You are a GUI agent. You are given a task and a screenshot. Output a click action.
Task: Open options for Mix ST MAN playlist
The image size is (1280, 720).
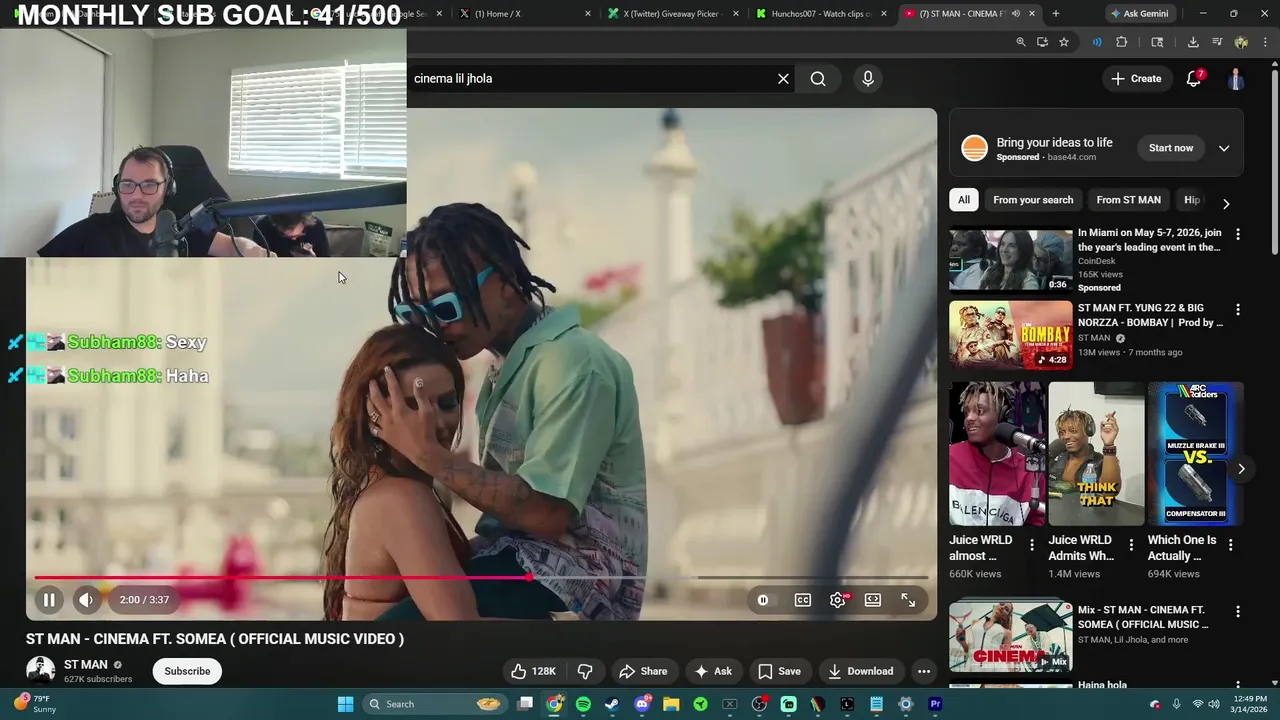[1238, 611]
